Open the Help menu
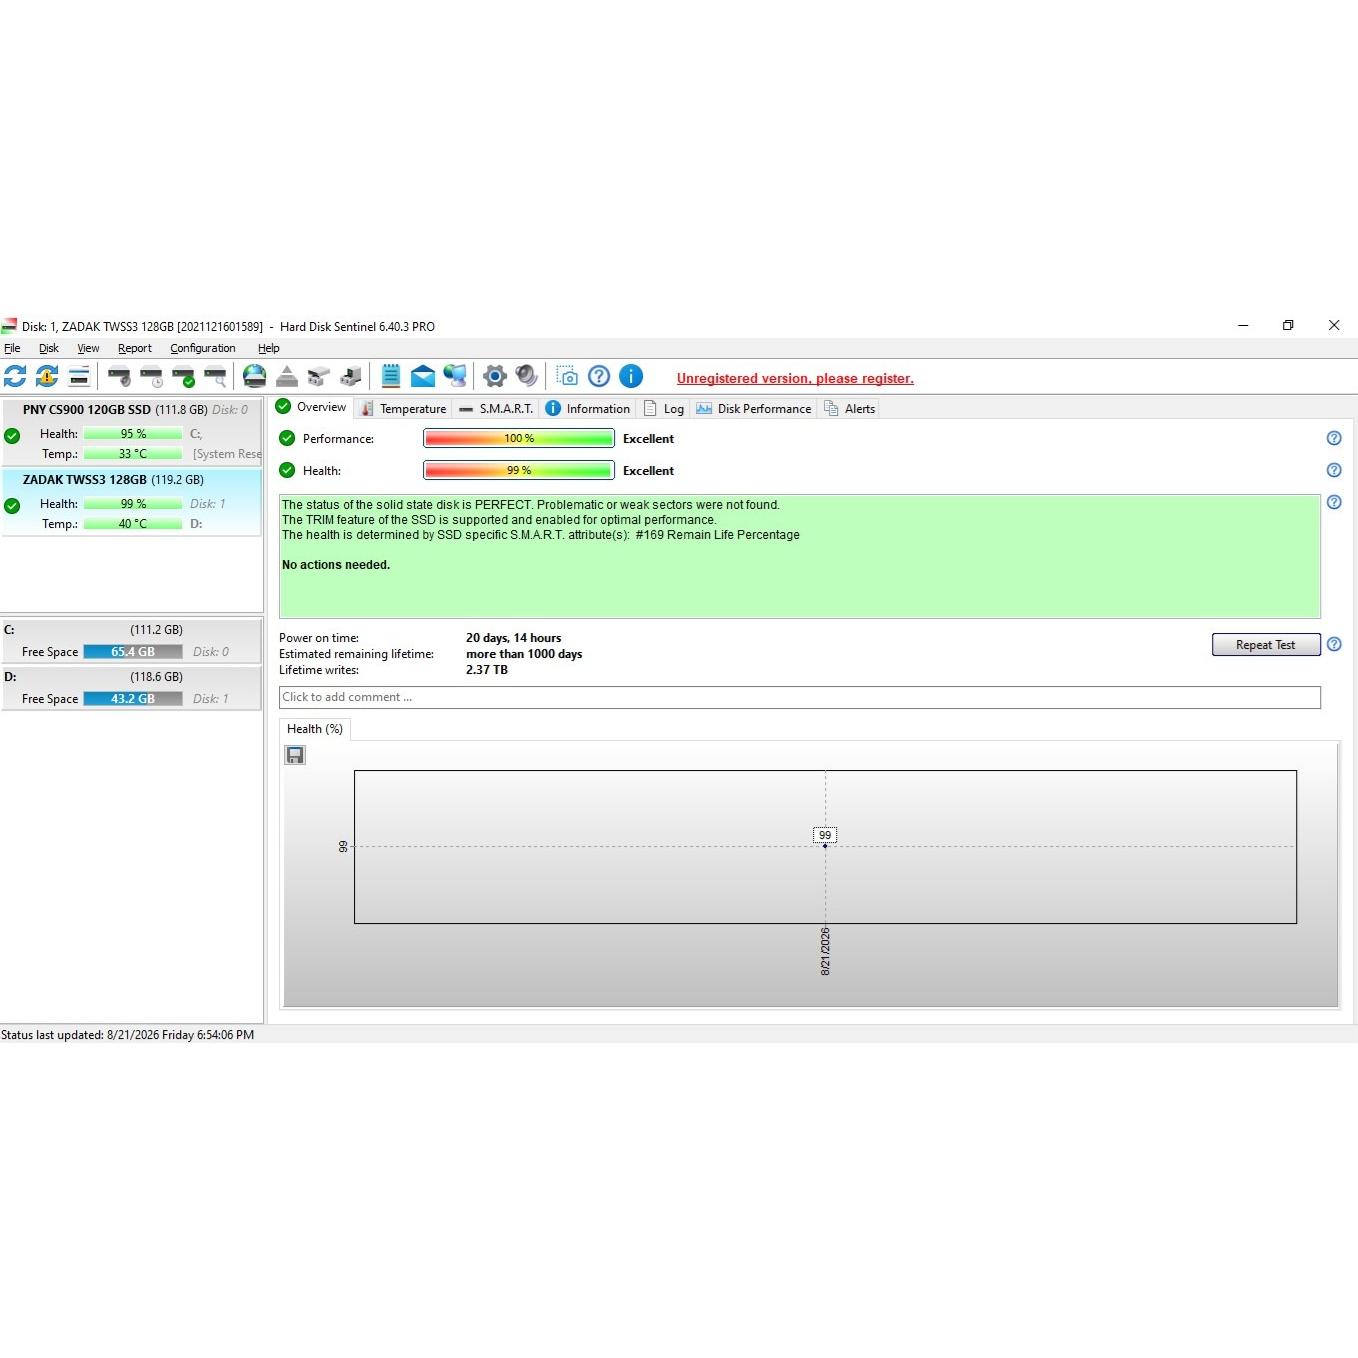1358x1358 pixels. [x=269, y=348]
